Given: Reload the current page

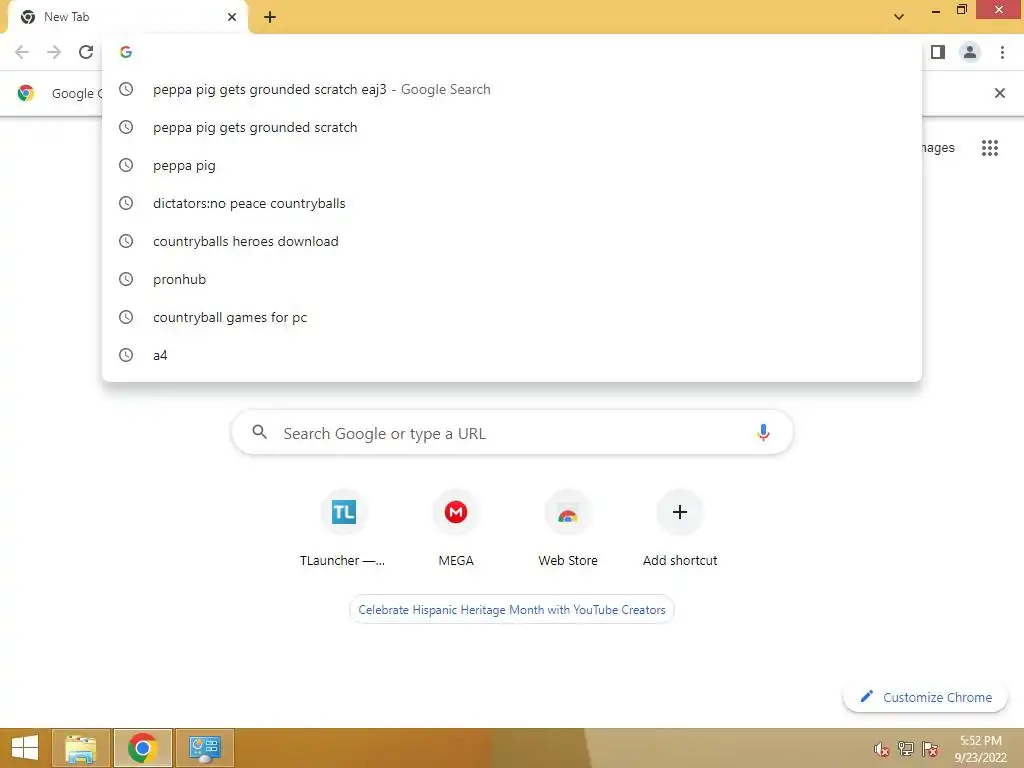Looking at the screenshot, I should [x=86, y=52].
